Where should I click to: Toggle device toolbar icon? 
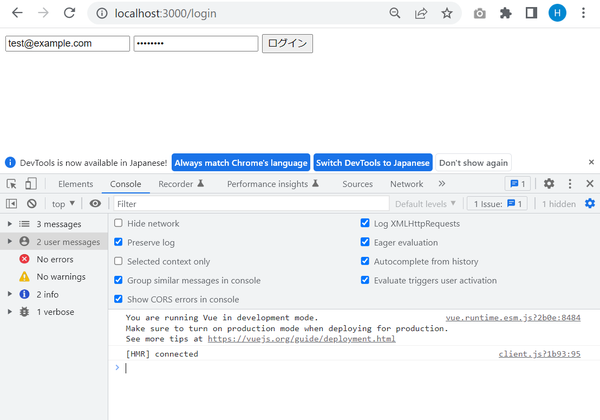click(x=31, y=184)
